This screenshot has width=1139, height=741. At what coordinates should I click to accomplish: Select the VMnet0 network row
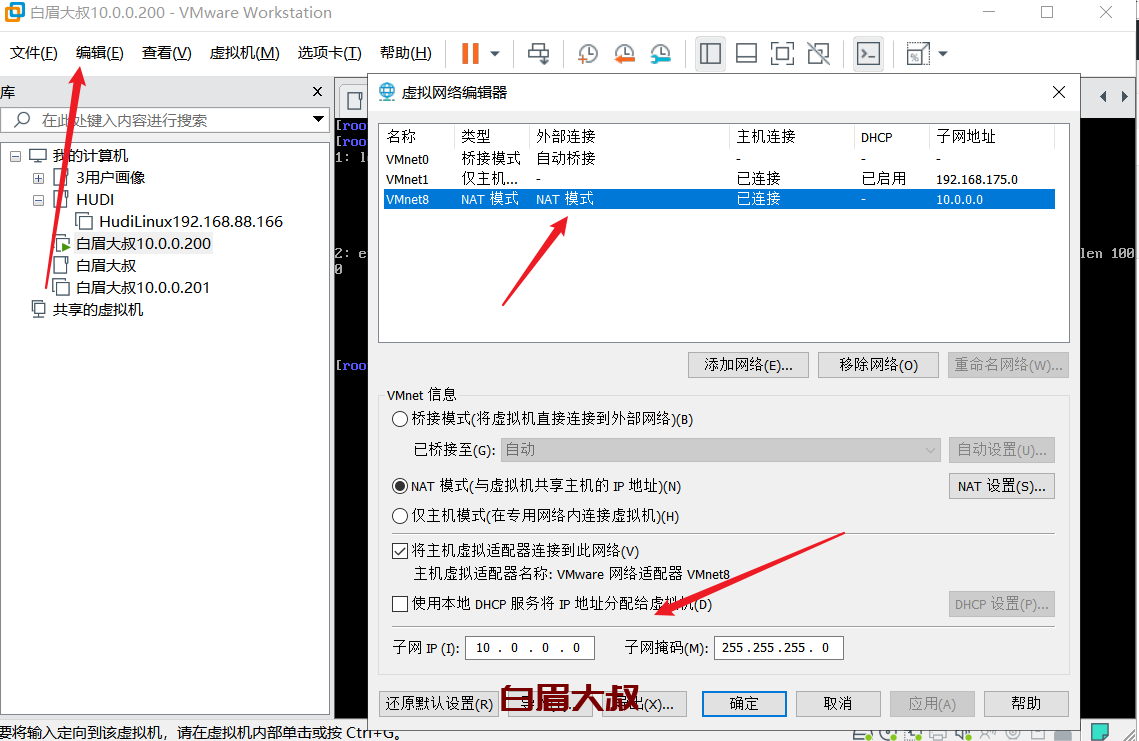point(719,158)
